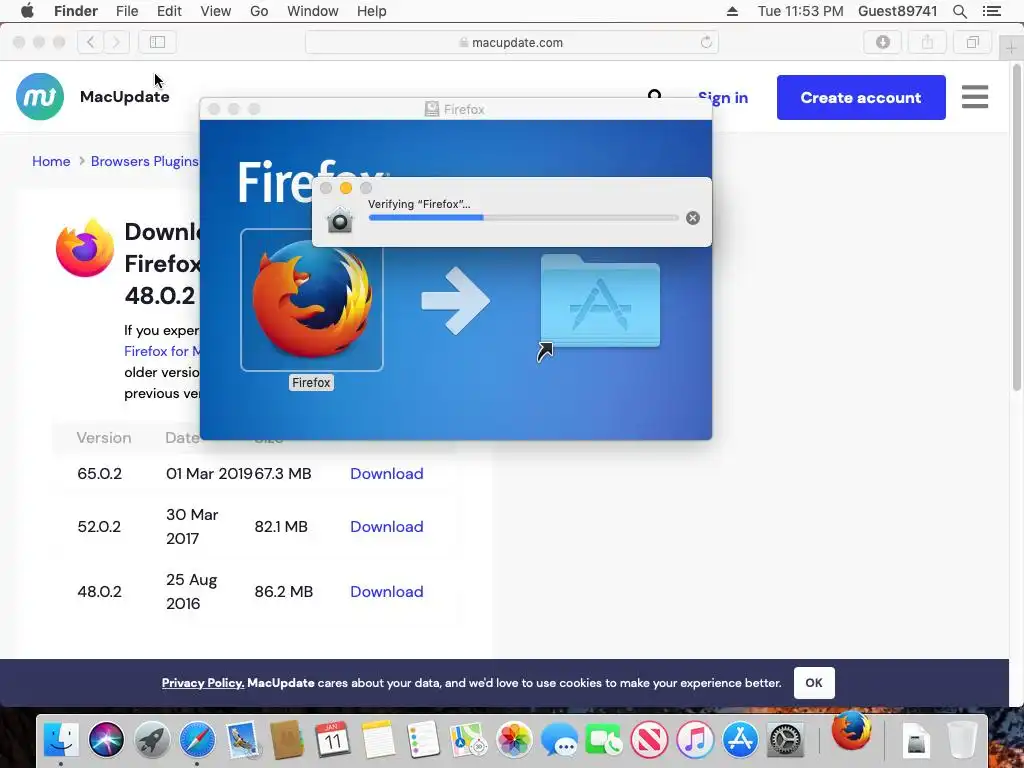The width and height of the screenshot is (1024, 768).
Task: Open News icon in Dock
Action: pos(649,740)
